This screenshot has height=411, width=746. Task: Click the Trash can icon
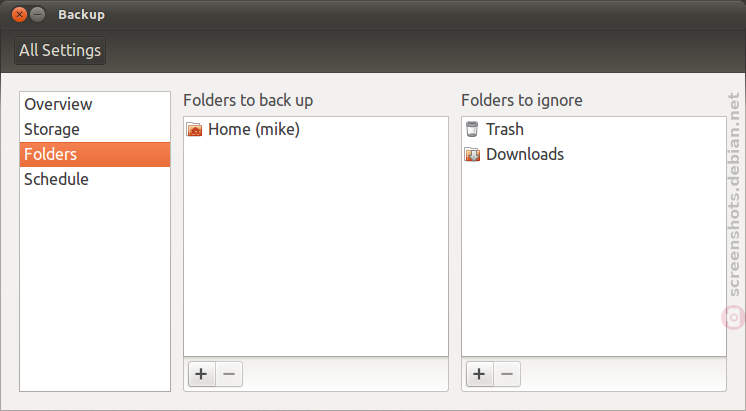472,129
